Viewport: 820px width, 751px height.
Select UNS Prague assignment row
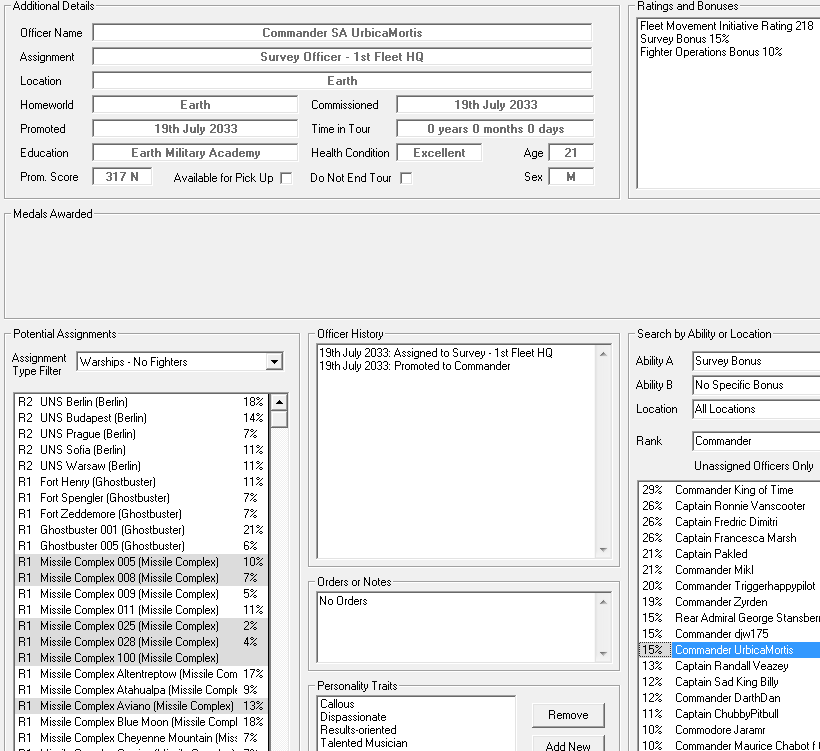[141, 434]
